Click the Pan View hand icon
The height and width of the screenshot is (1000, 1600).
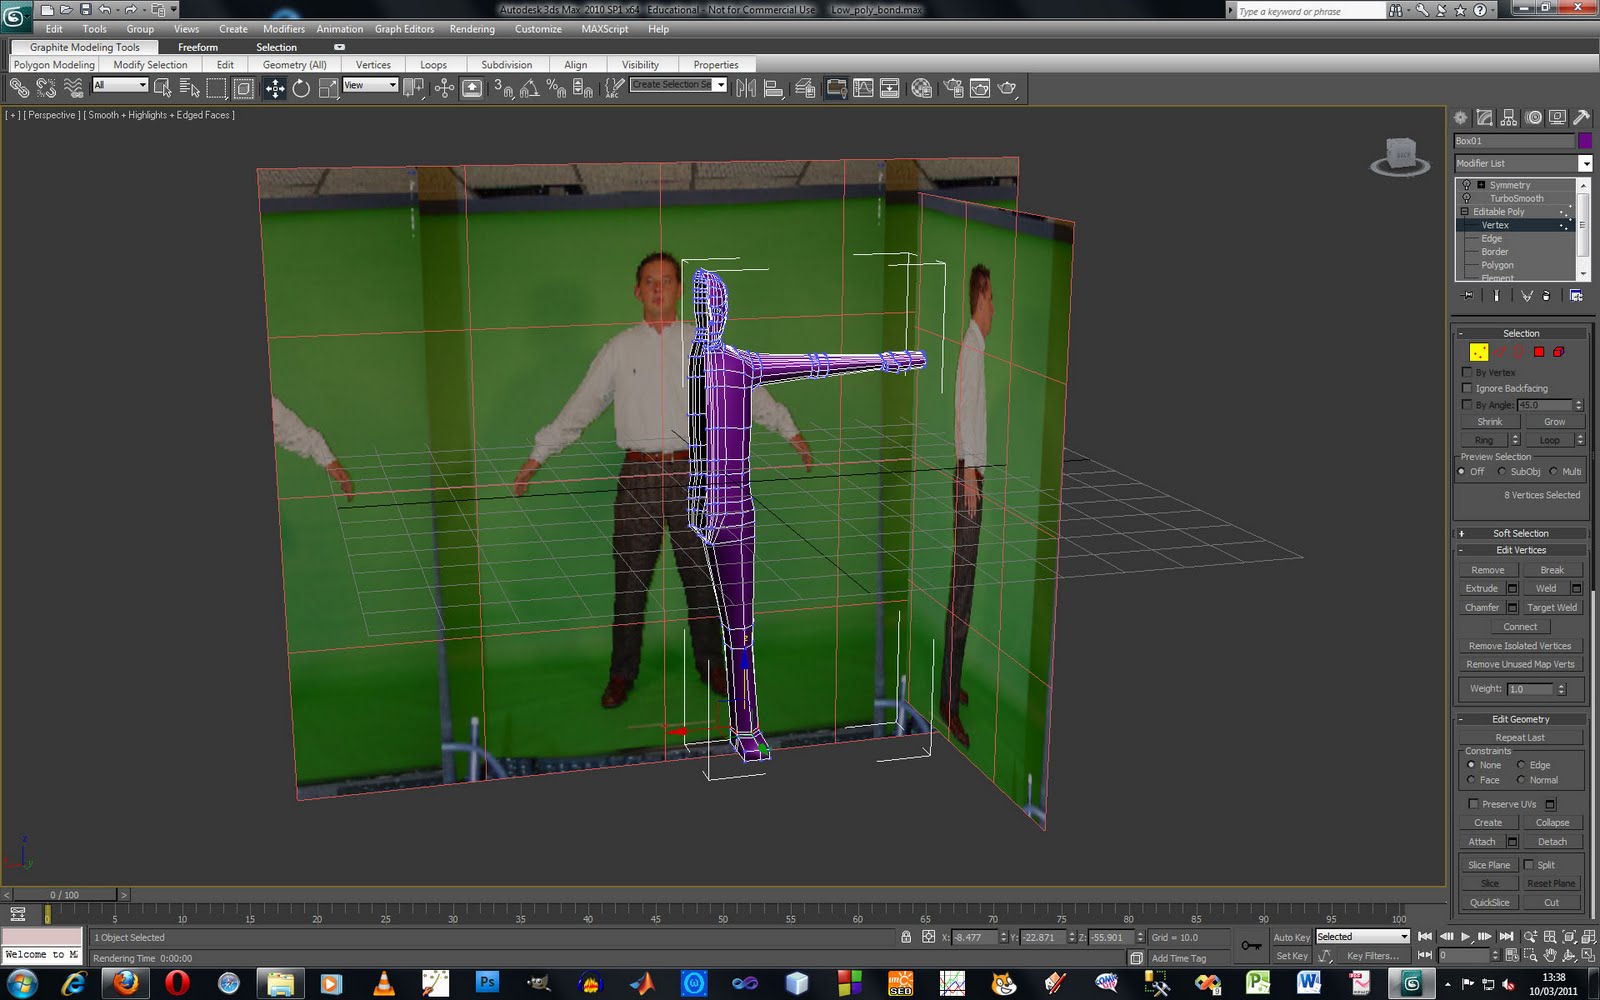[1550, 957]
